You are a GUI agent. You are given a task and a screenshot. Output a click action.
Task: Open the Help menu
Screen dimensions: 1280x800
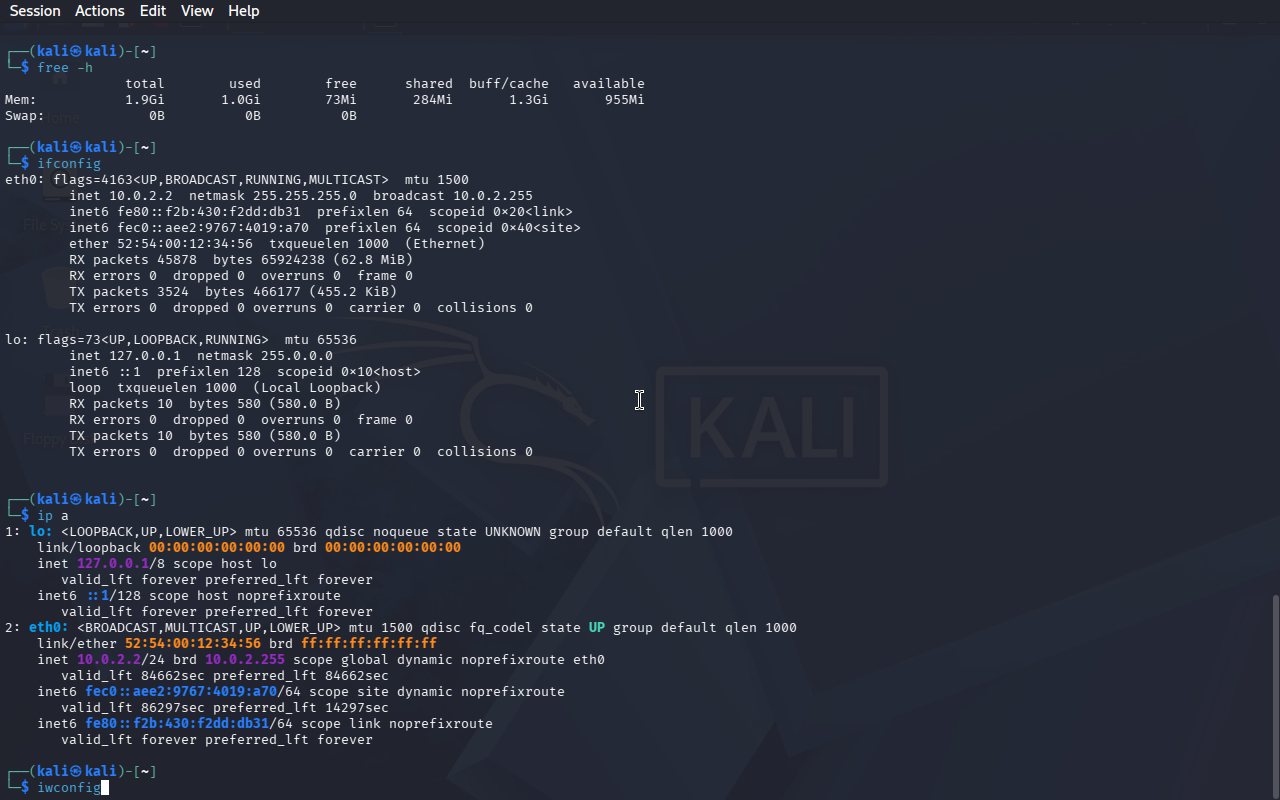click(244, 11)
